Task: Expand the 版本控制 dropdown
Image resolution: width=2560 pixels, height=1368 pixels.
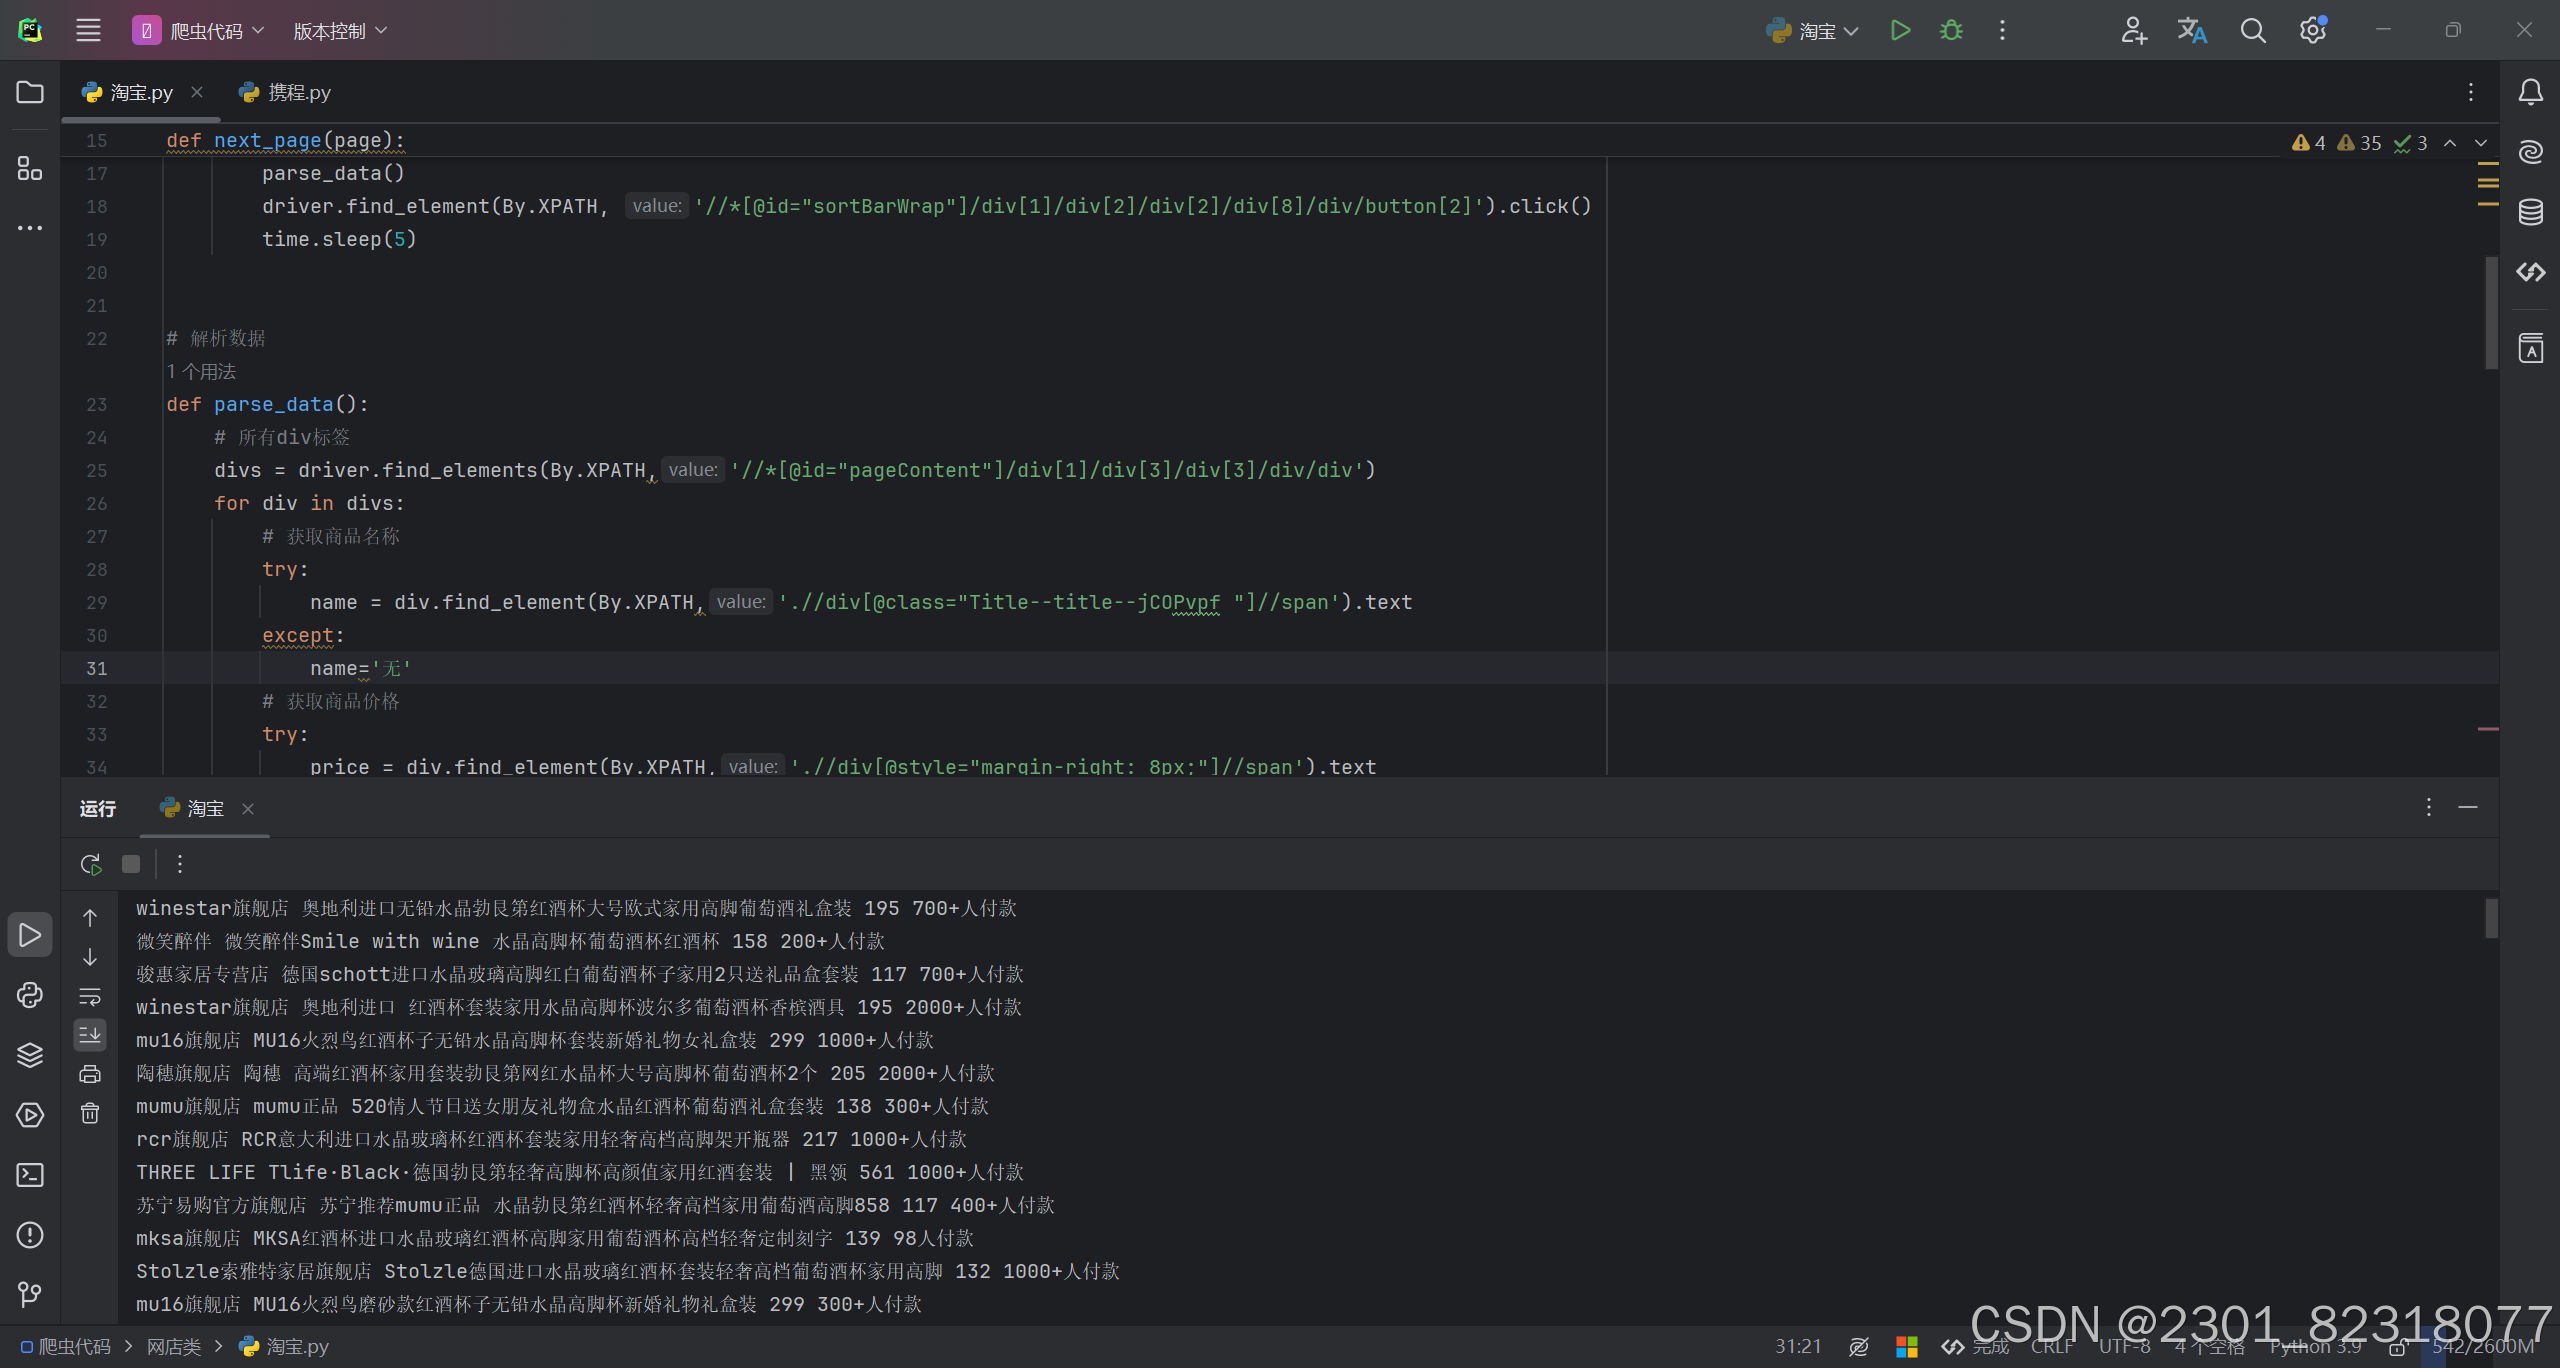Action: click(340, 30)
